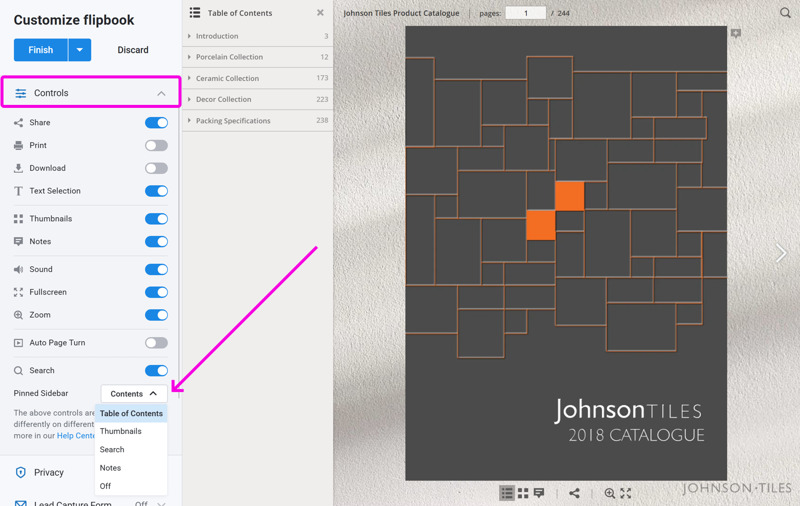Switch off the Notes toggle
Image resolution: width=800 pixels, height=506 pixels.
pos(156,241)
